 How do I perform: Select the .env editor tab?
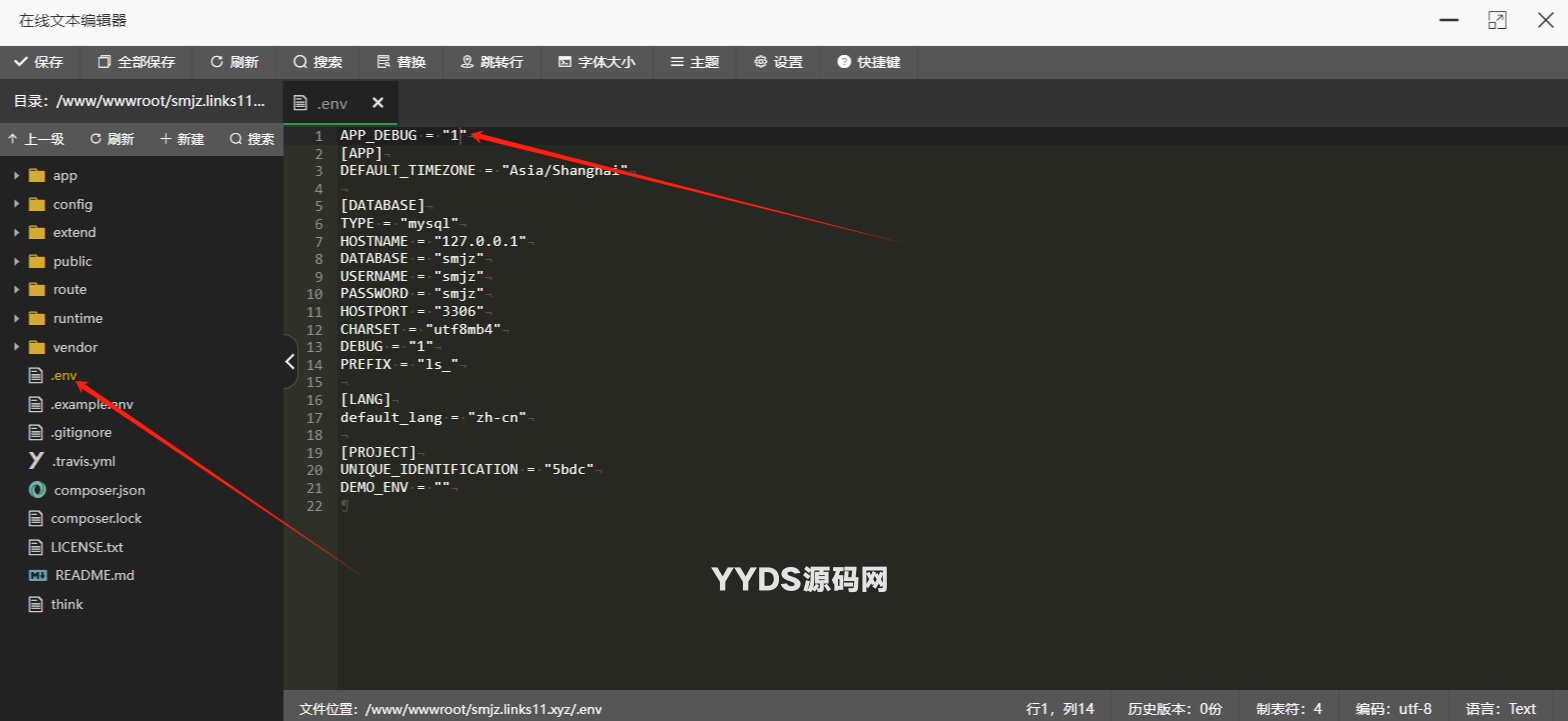click(332, 103)
